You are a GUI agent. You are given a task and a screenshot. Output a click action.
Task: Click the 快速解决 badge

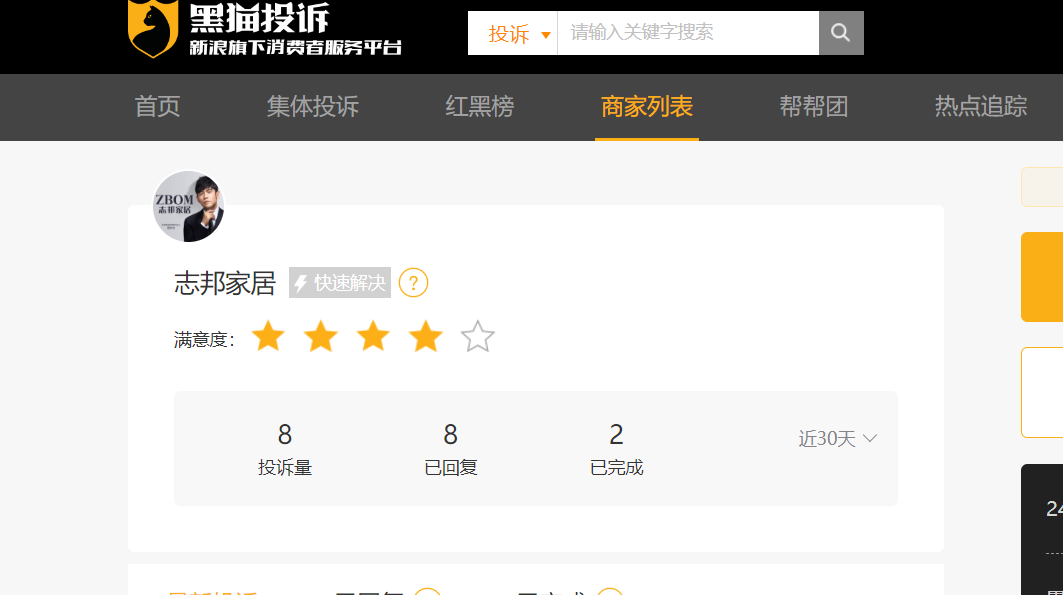(x=340, y=283)
